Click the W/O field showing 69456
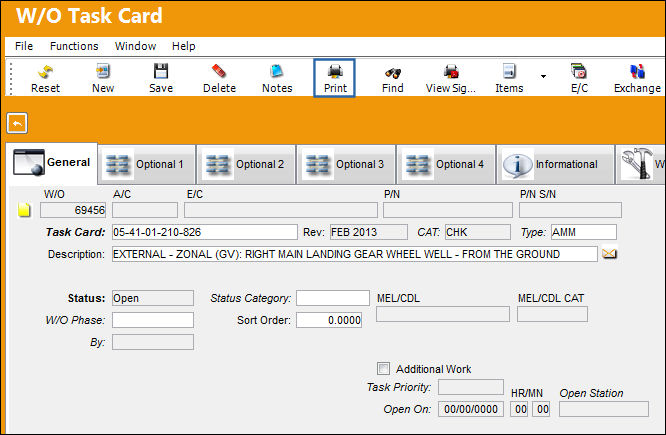This screenshot has height=435, width=666. point(73,210)
